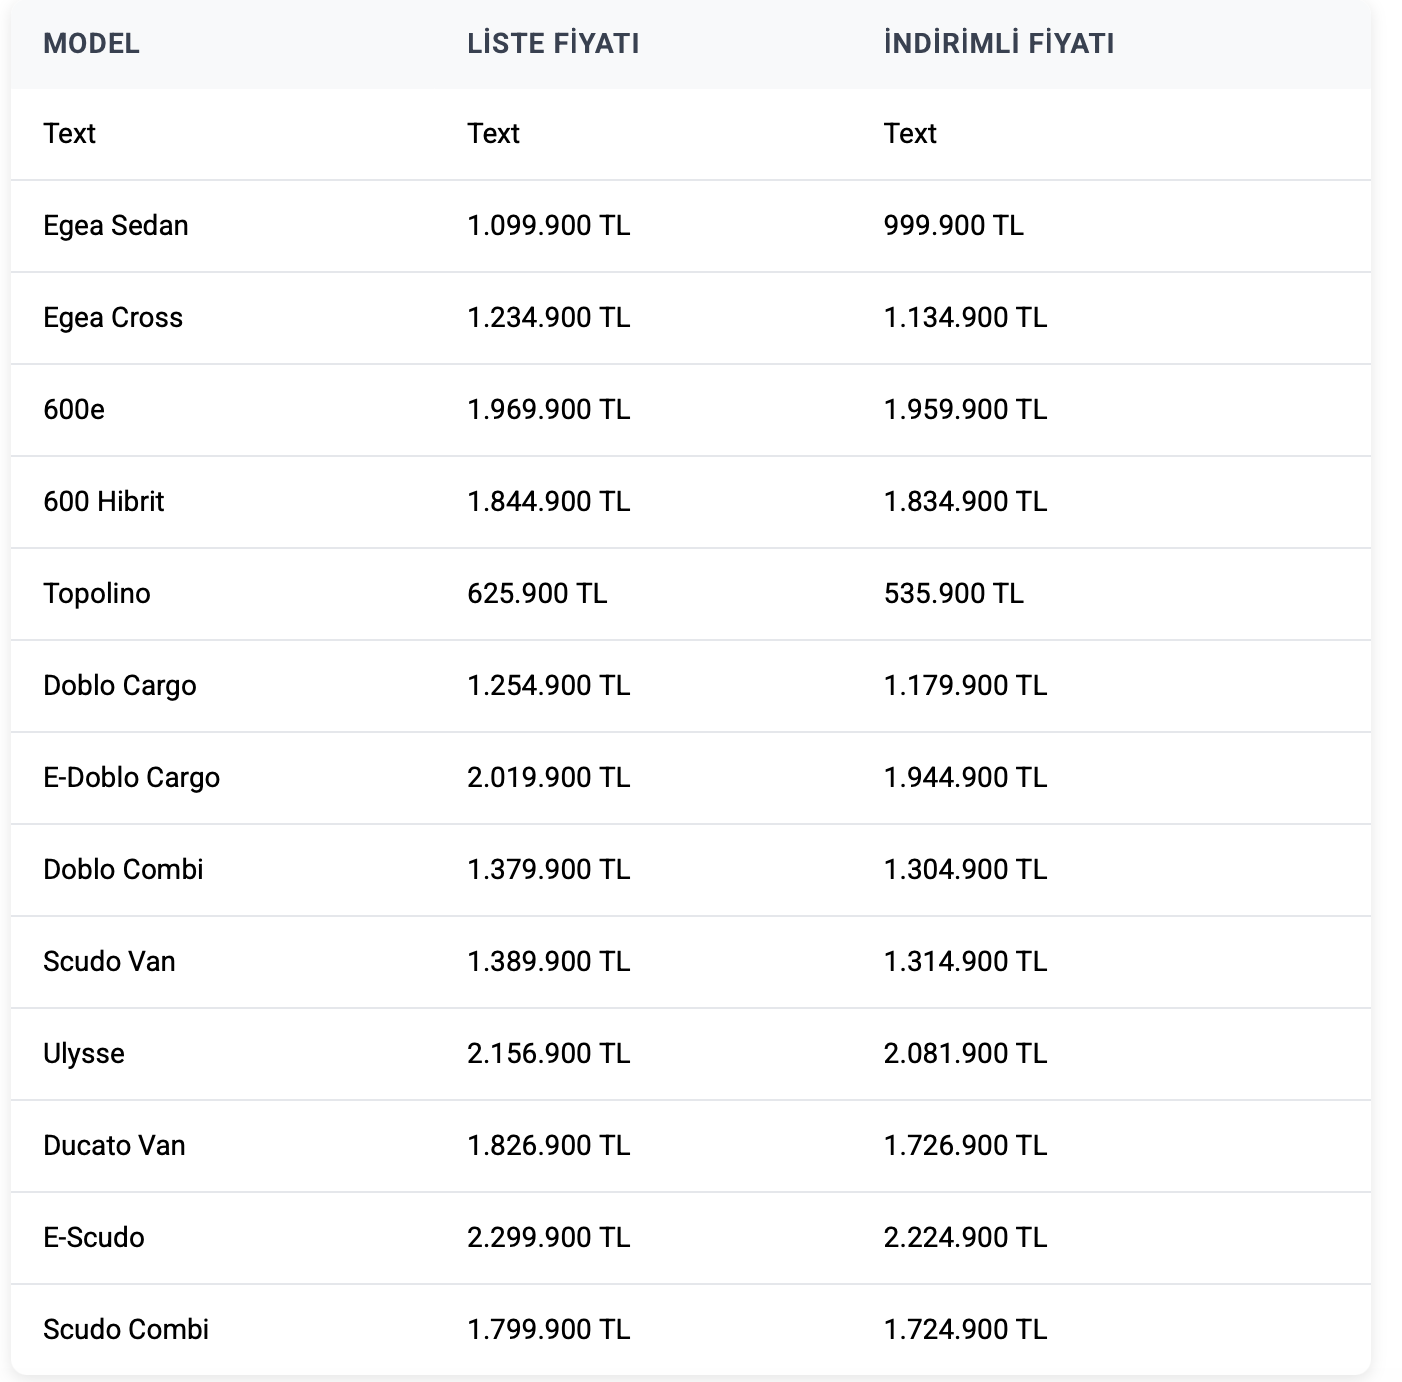Click Ulysse list price 2.156.900 TL

click(x=548, y=1054)
